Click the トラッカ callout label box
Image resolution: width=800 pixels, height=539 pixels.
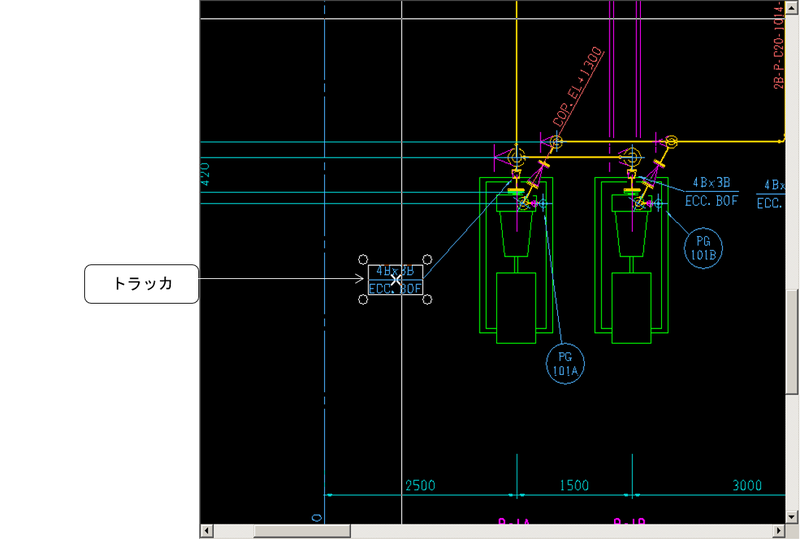click(x=142, y=284)
